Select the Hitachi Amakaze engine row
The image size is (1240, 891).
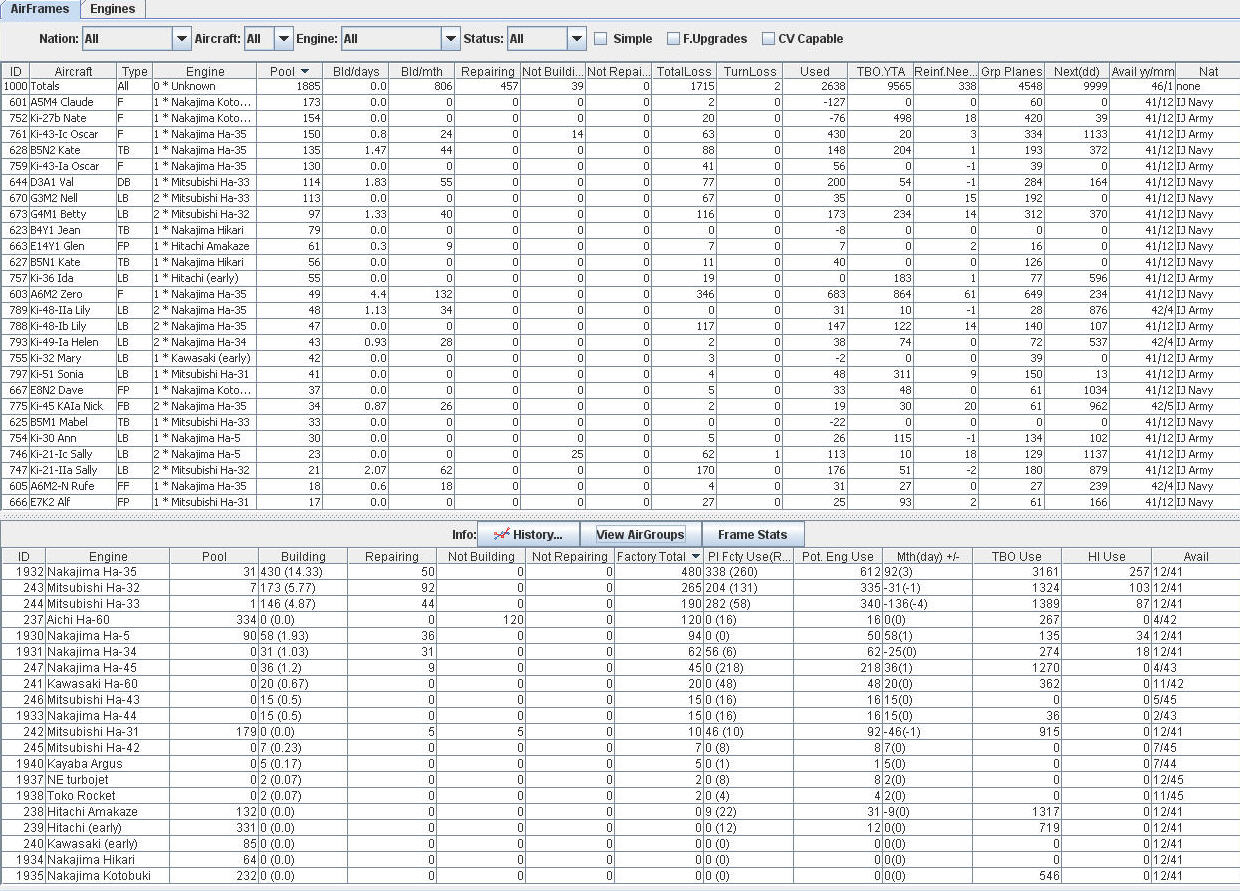(x=620, y=812)
